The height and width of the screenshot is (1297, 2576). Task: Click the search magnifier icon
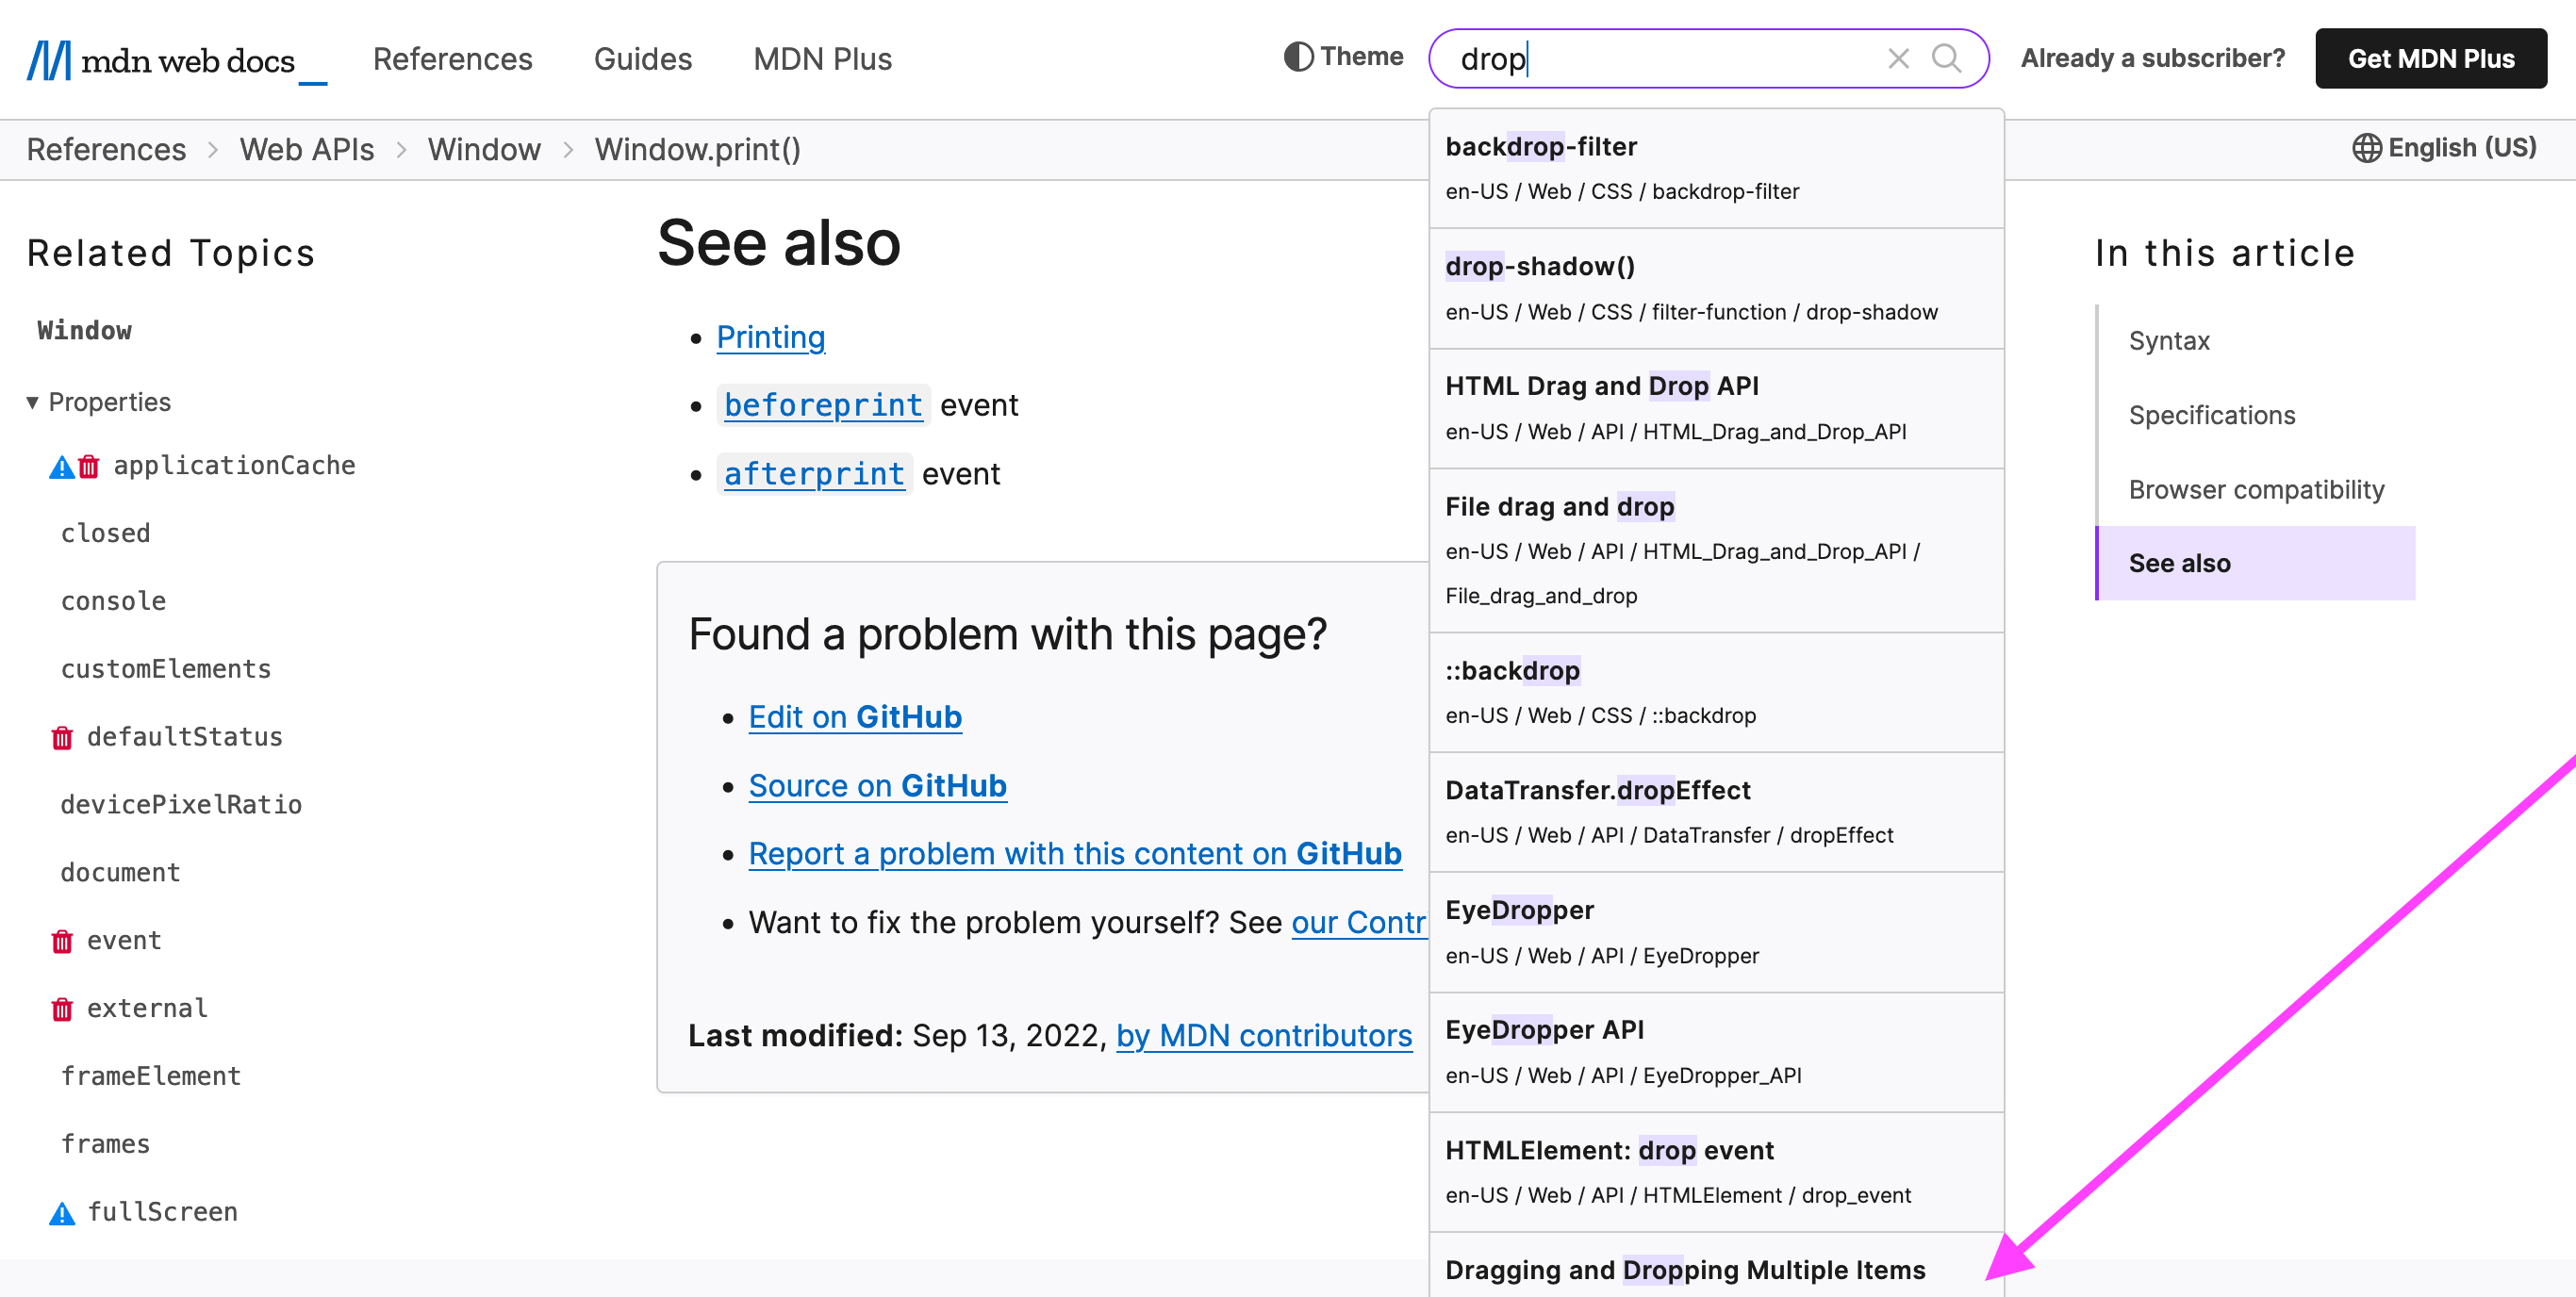(x=1947, y=57)
